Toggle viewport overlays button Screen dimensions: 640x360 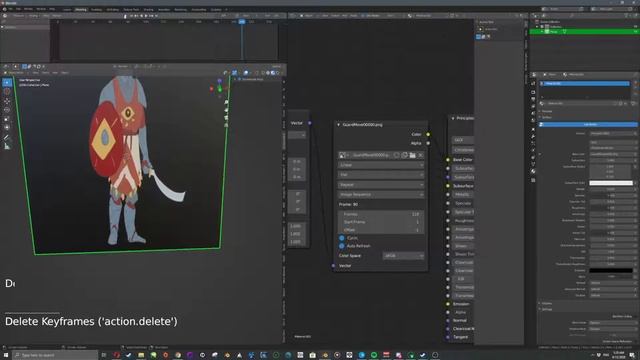point(246,73)
